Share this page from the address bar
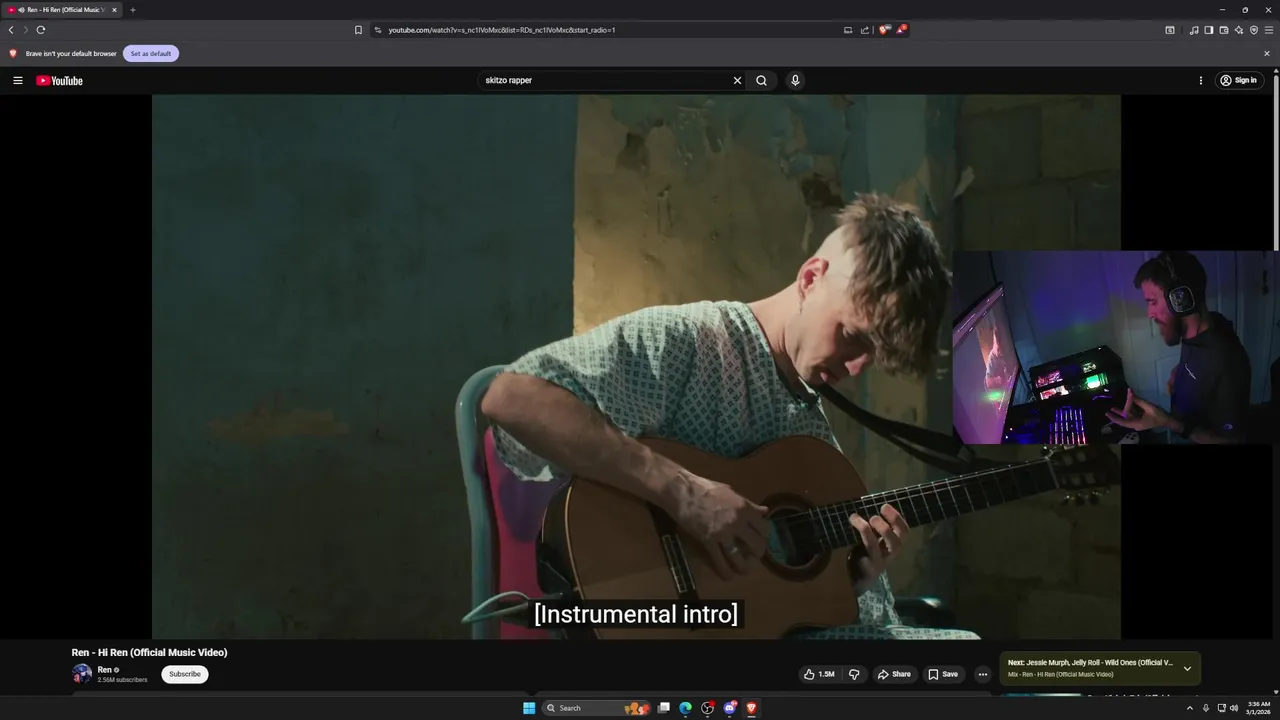Image resolution: width=1280 pixels, height=720 pixels. click(865, 30)
